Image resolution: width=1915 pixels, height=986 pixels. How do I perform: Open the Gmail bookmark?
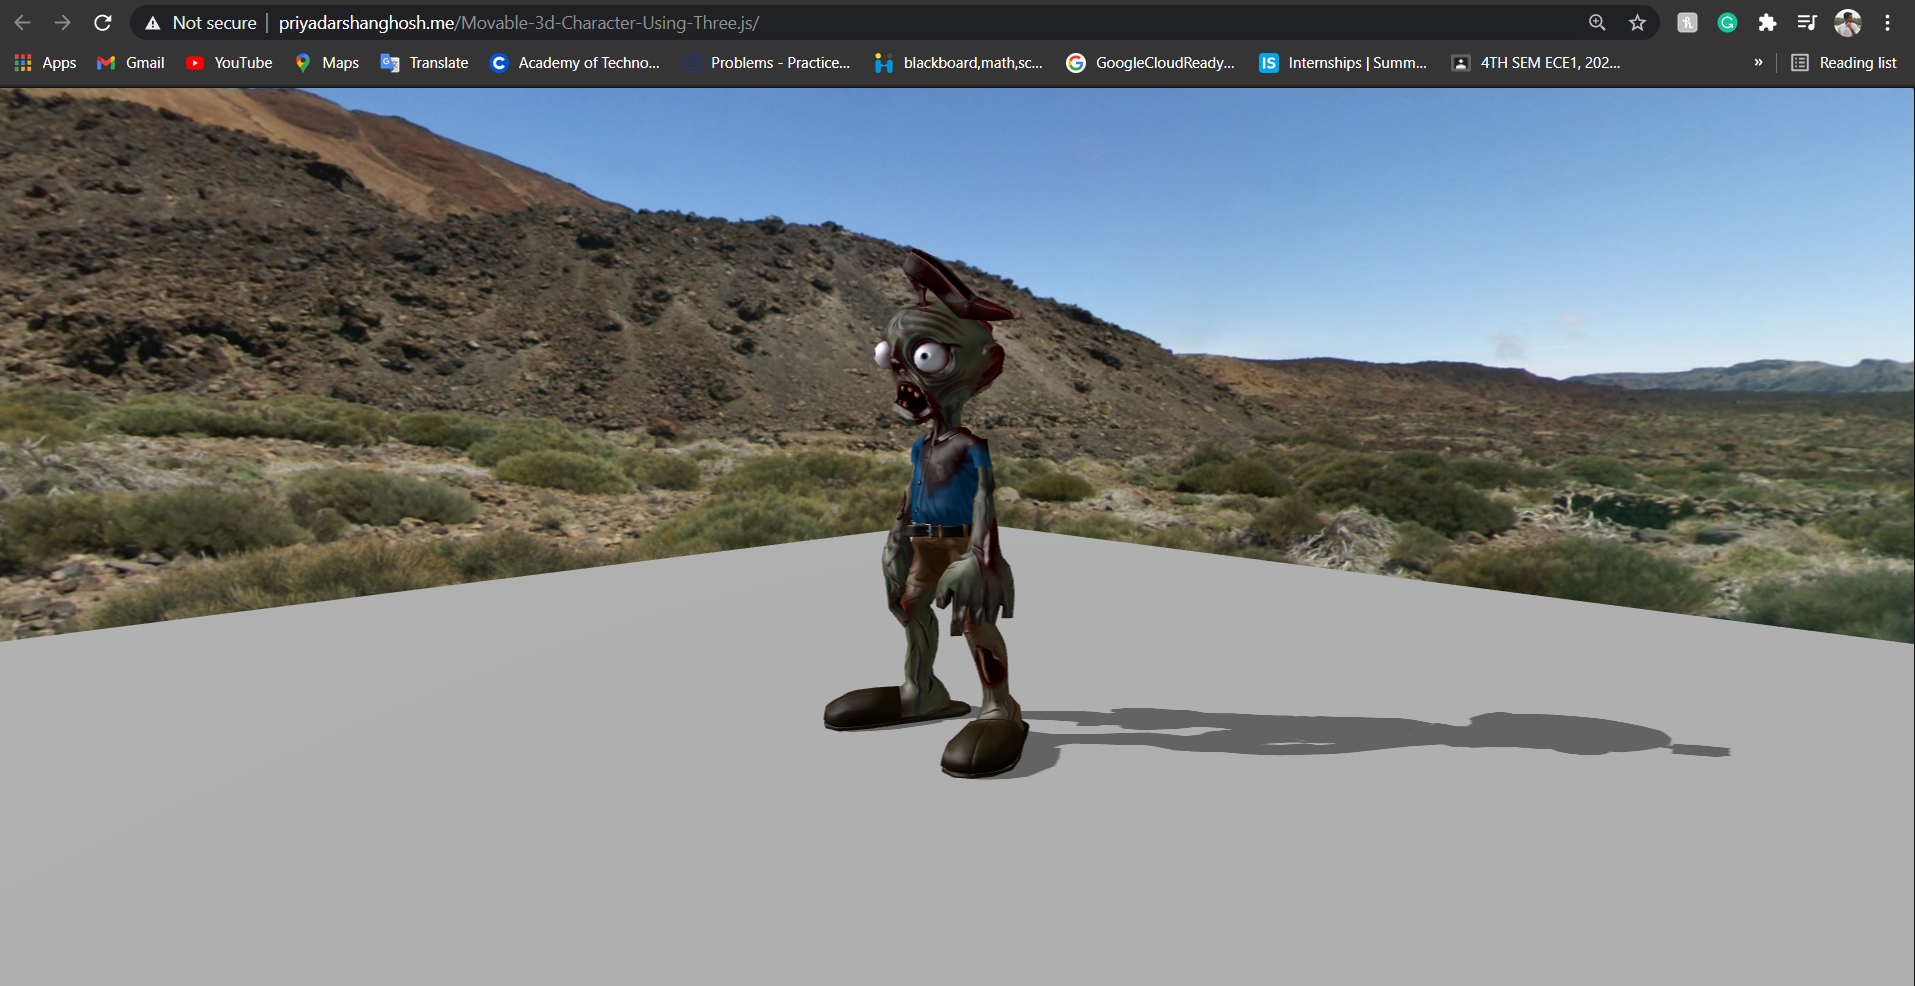(x=131, y=62)
